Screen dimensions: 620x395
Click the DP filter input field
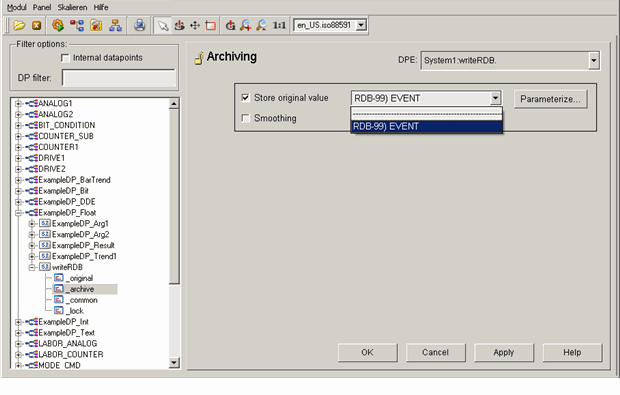[119, 78]
